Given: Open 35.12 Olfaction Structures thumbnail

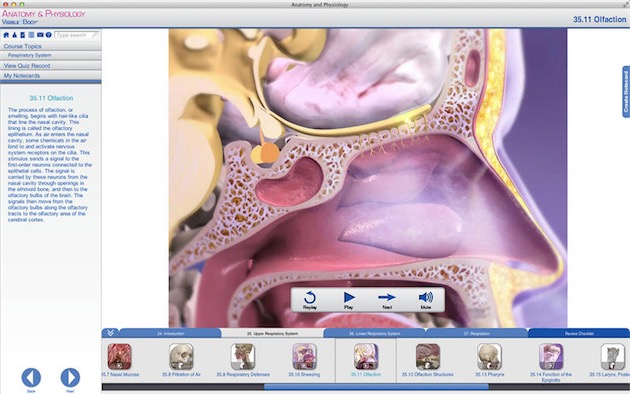Looking at the screenshot, I should pyautogui.click(x=428, y=357).
